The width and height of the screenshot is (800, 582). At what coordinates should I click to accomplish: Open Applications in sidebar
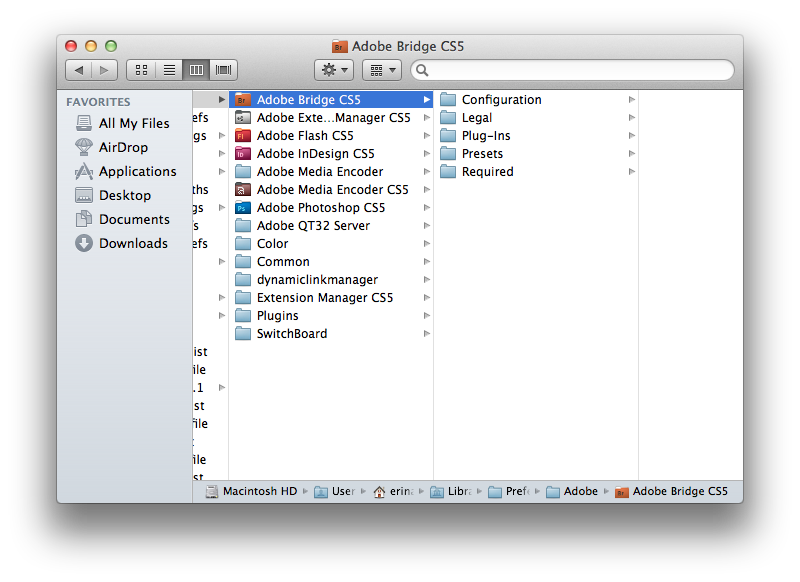point(126,171)
